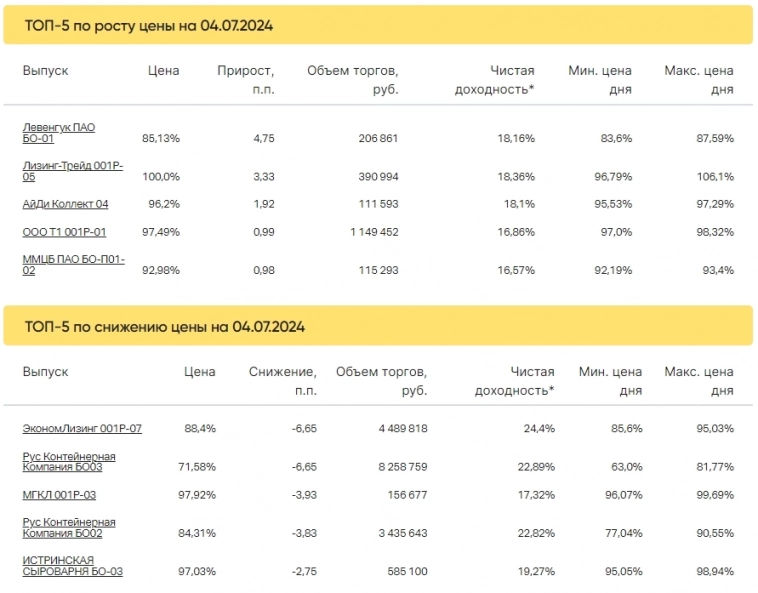Click the ТОП-5 по росту цены heading
This screenshot has width=758, height=593.
(x=149, y=25)
